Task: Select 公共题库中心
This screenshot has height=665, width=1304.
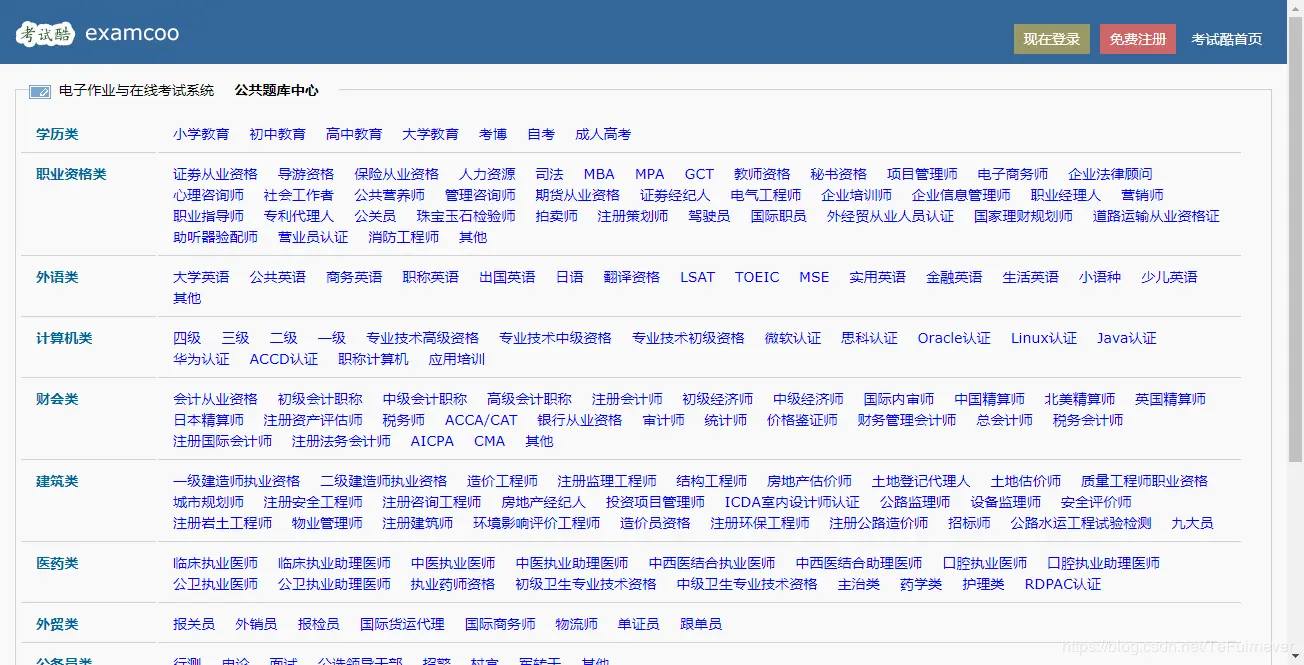Action: click(274, 90)
